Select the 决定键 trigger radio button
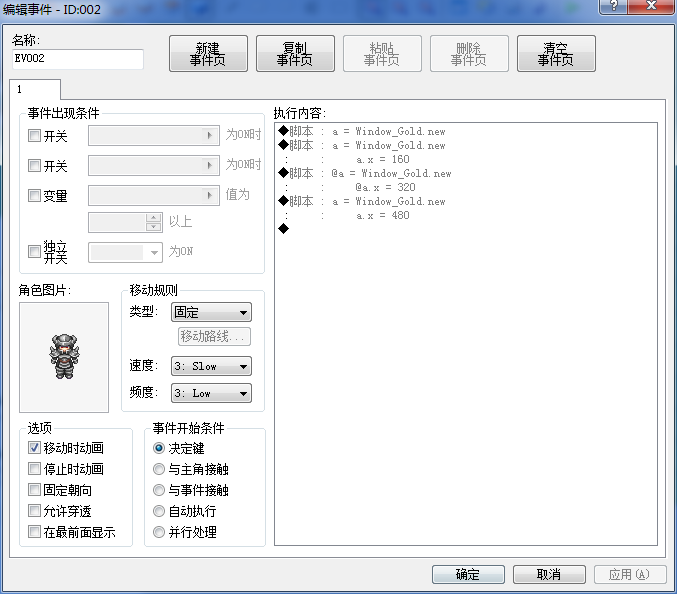The width and height of the screenshot is (677, 594). click(159, 448)
